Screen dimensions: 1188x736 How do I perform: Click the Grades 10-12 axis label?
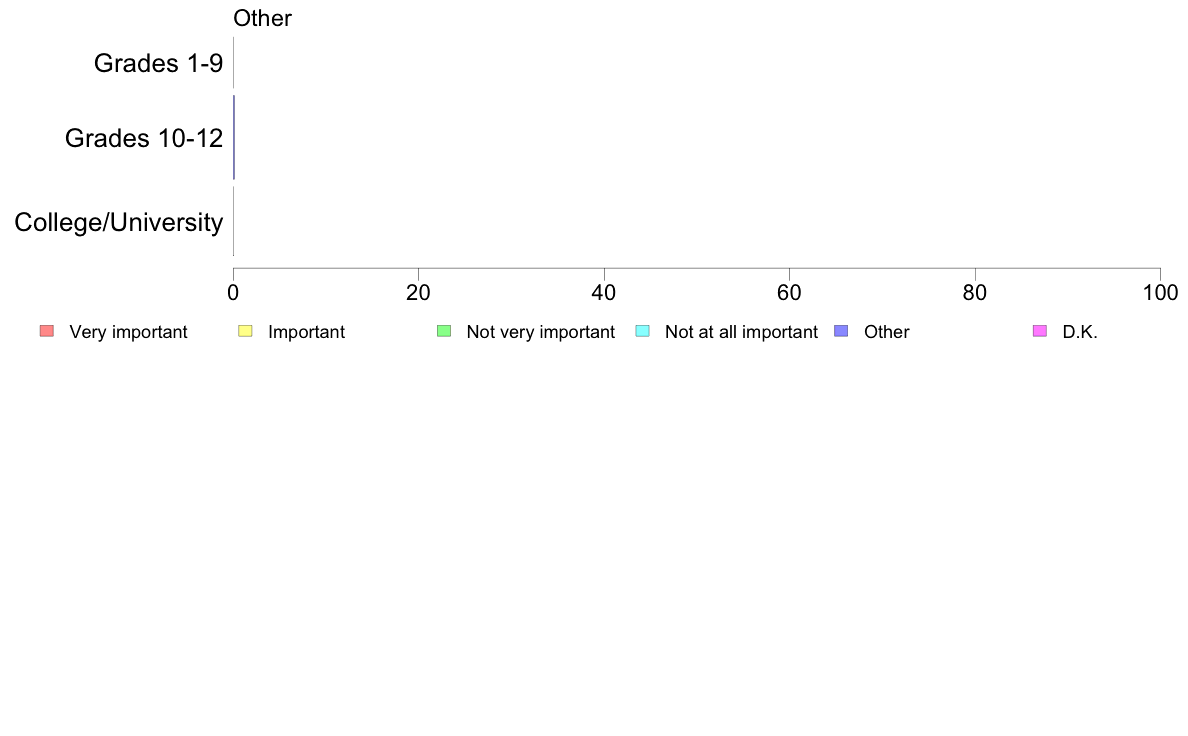pyautogui.click(x=144, y=138)
